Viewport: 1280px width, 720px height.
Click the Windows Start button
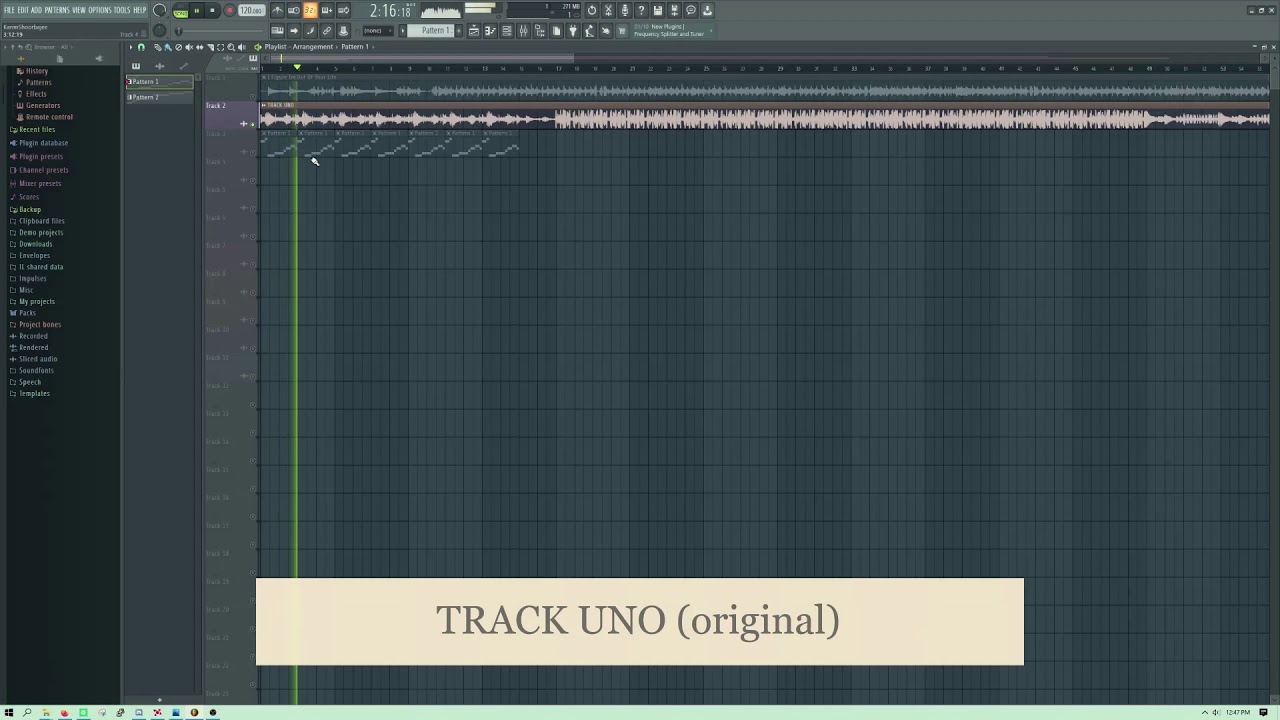click(x=8, y=713)
